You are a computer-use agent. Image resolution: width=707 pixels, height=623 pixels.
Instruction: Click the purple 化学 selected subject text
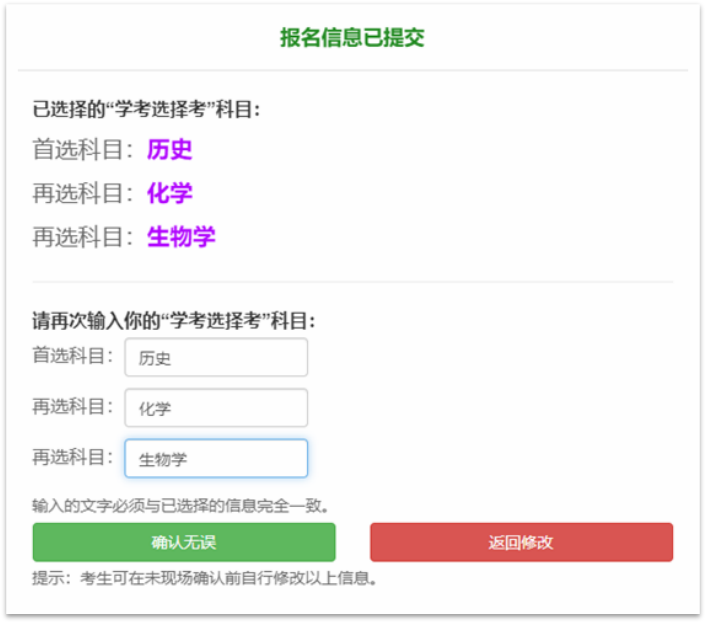pyautogui.click(x=169, y=193)
